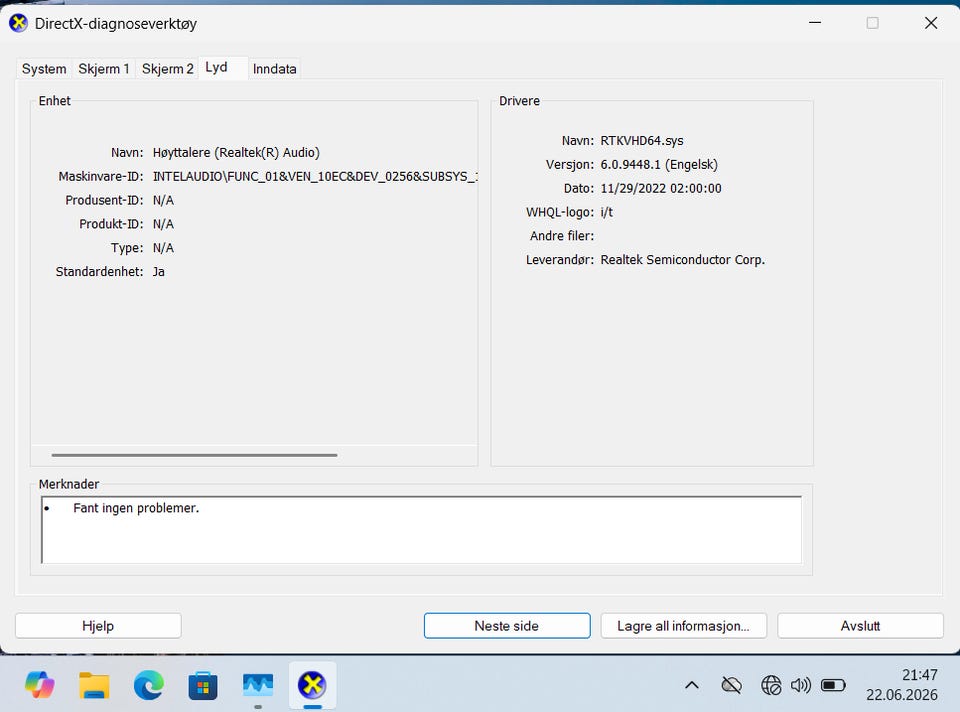Click the INTELAUDIO hardware ID value
The image size is (960, 712).
tap(315, 176)
